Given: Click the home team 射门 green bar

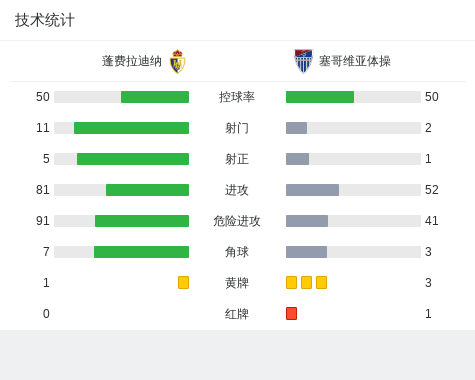Looking at the screenshot, I should tap(131, 128).
